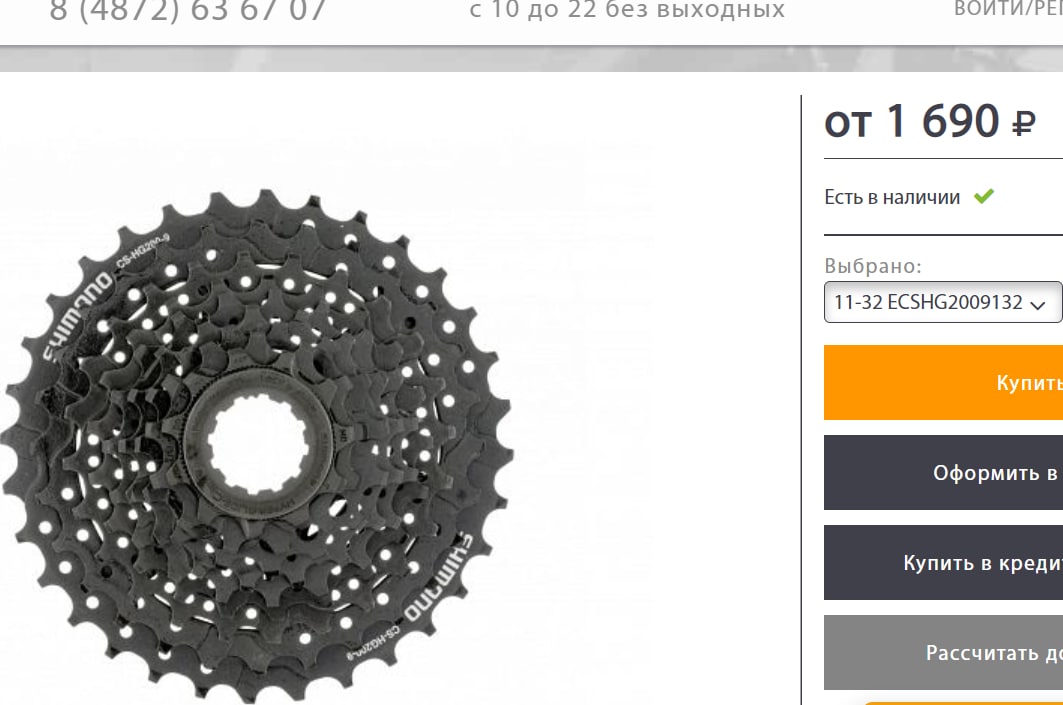Screen dimensions: 1063x705
Task: Click the ruble currency symbol by the price
Action: click(1024, 125)
